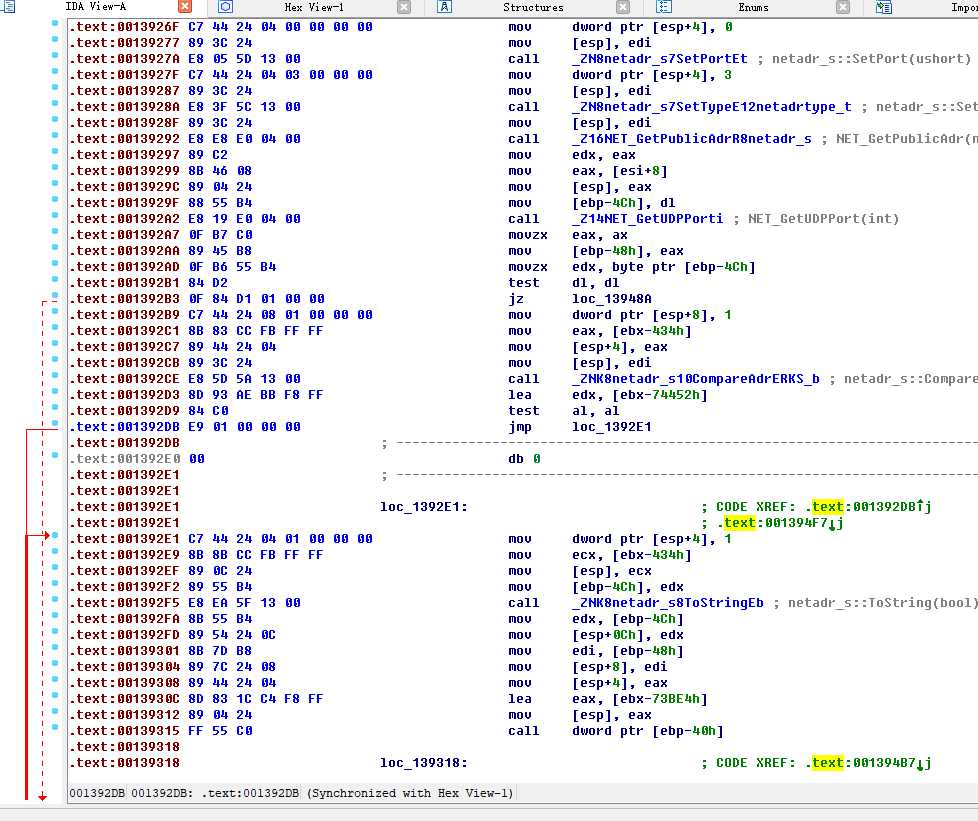This screenshot has height=821, width=978.
Task: Follow the NET_GetPublicAdr call target
Action: coord(692,138)
